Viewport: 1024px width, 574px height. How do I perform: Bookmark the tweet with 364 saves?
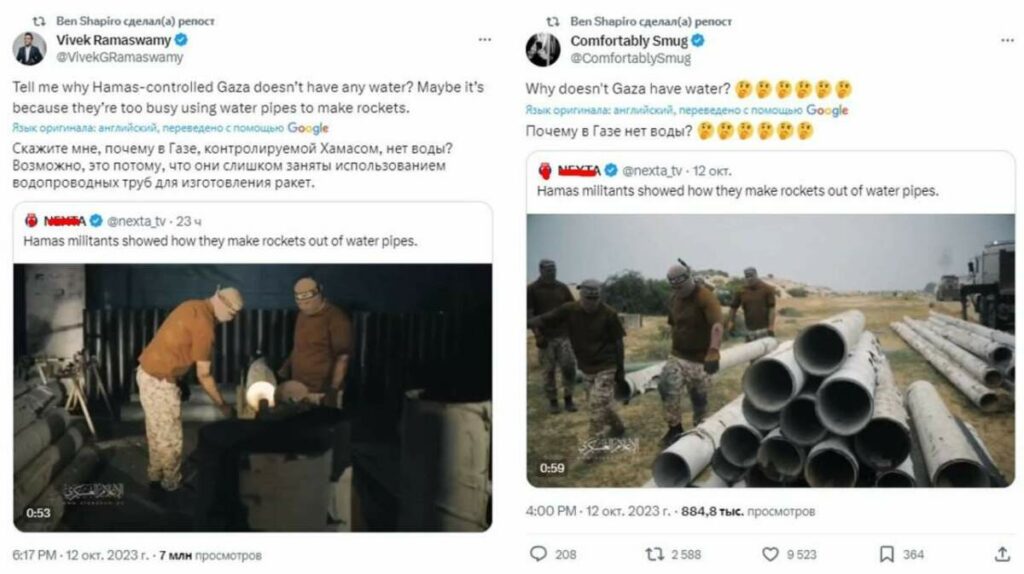[x=886, y=553]
